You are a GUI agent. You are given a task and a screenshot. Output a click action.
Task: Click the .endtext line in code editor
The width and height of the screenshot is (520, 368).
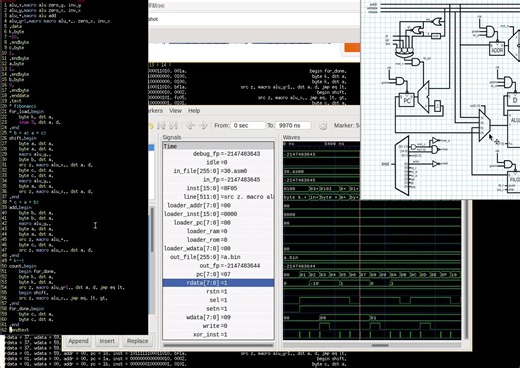click(19, 330)
